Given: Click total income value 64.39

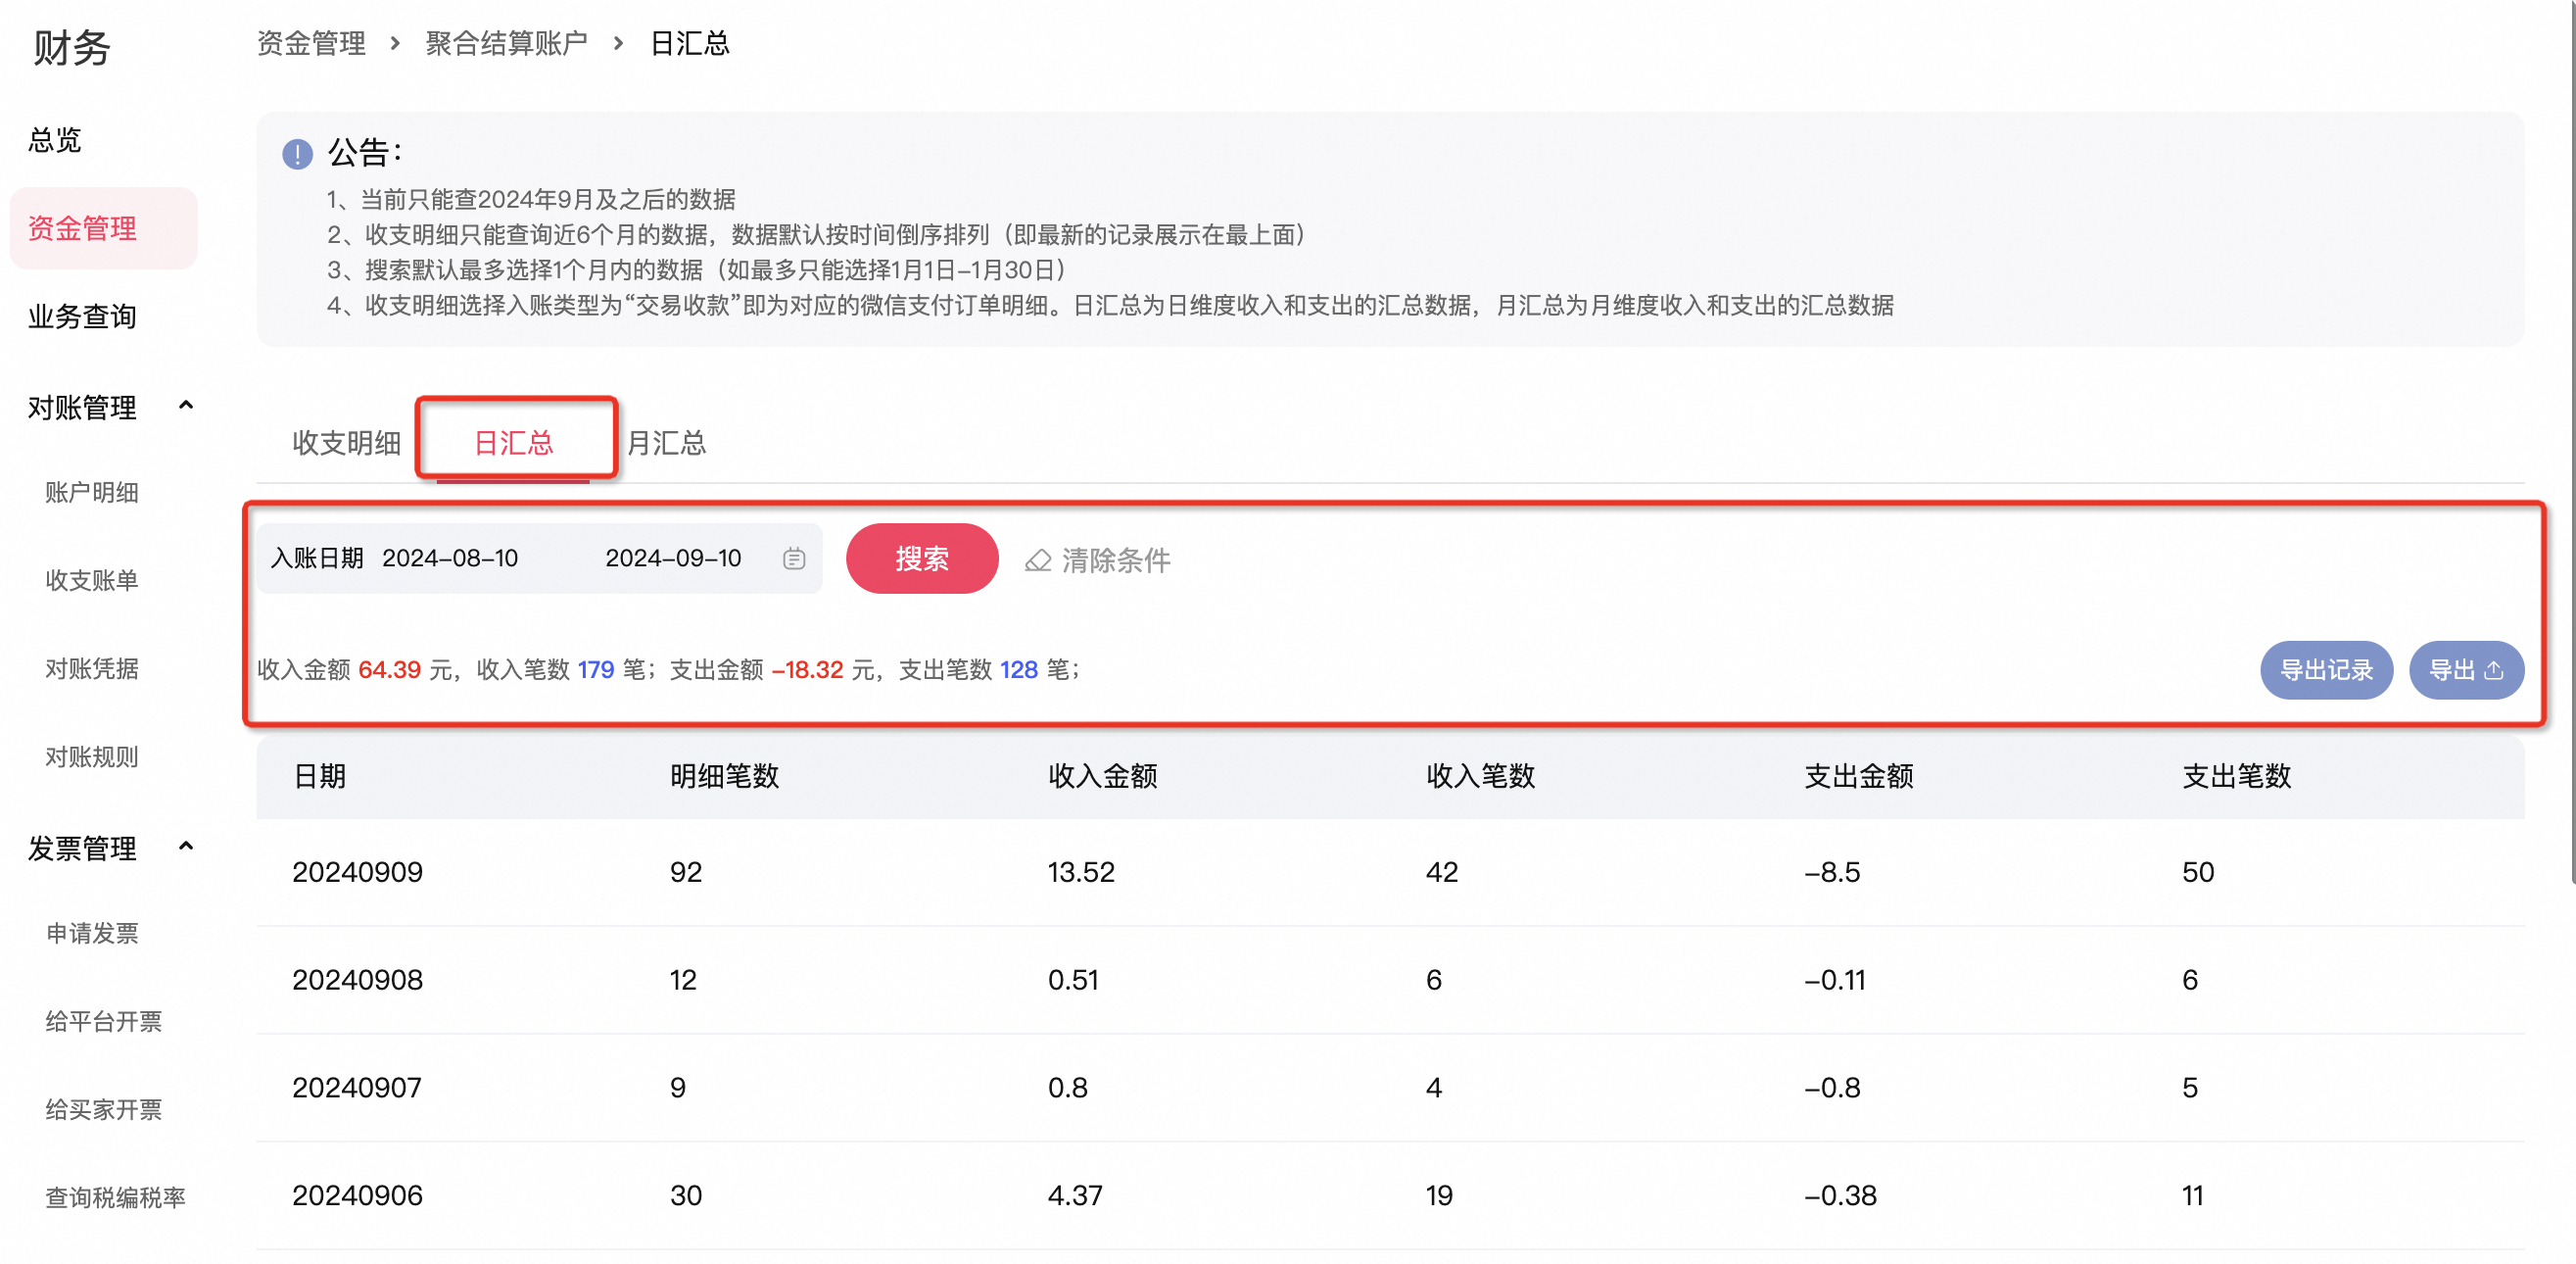Looking at the screenshot, I should [x=389, y=670].
